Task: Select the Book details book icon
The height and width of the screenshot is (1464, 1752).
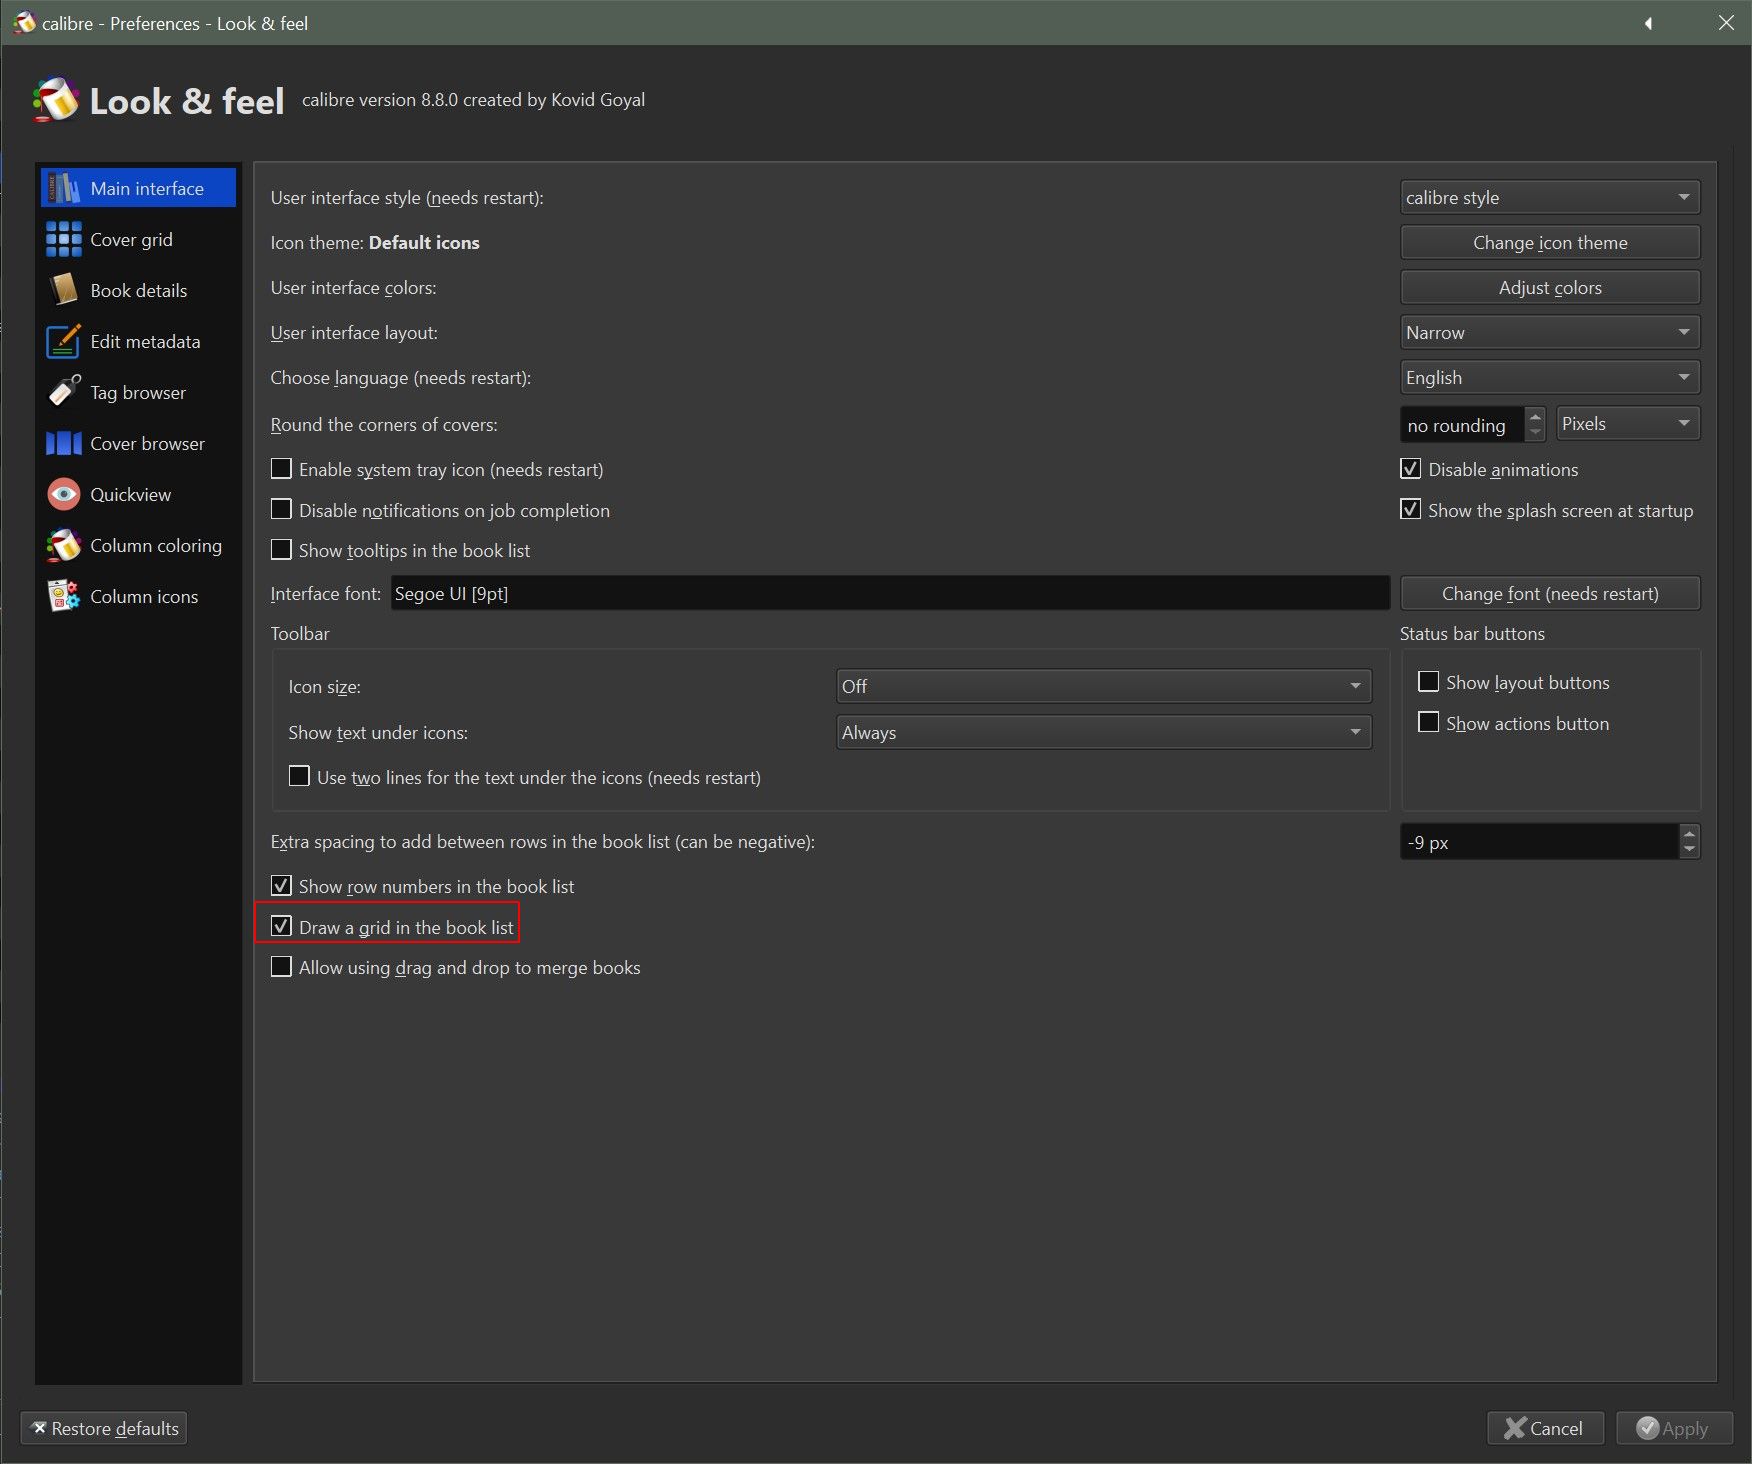Action: [x=64, y=291]
